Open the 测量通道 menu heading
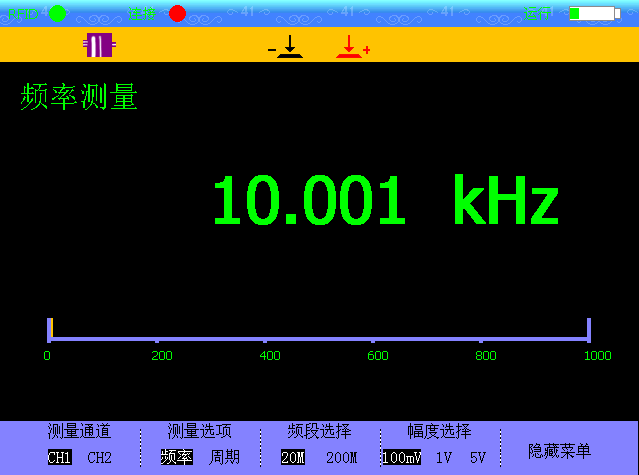 pos(79,432)
